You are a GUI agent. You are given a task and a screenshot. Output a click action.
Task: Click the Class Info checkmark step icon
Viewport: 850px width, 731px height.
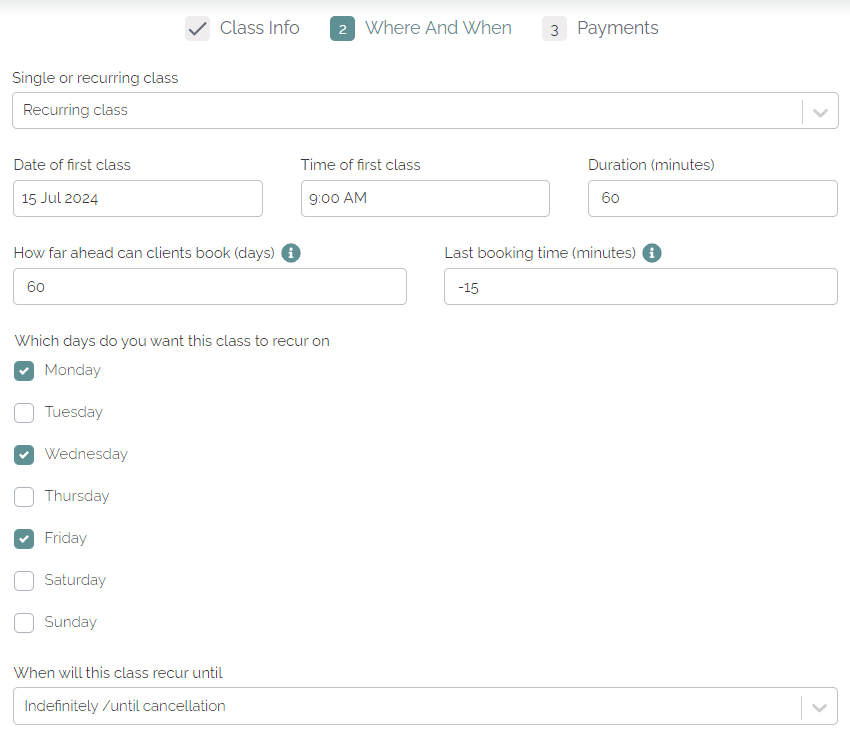pyautogui.click(x=197, y=29)
